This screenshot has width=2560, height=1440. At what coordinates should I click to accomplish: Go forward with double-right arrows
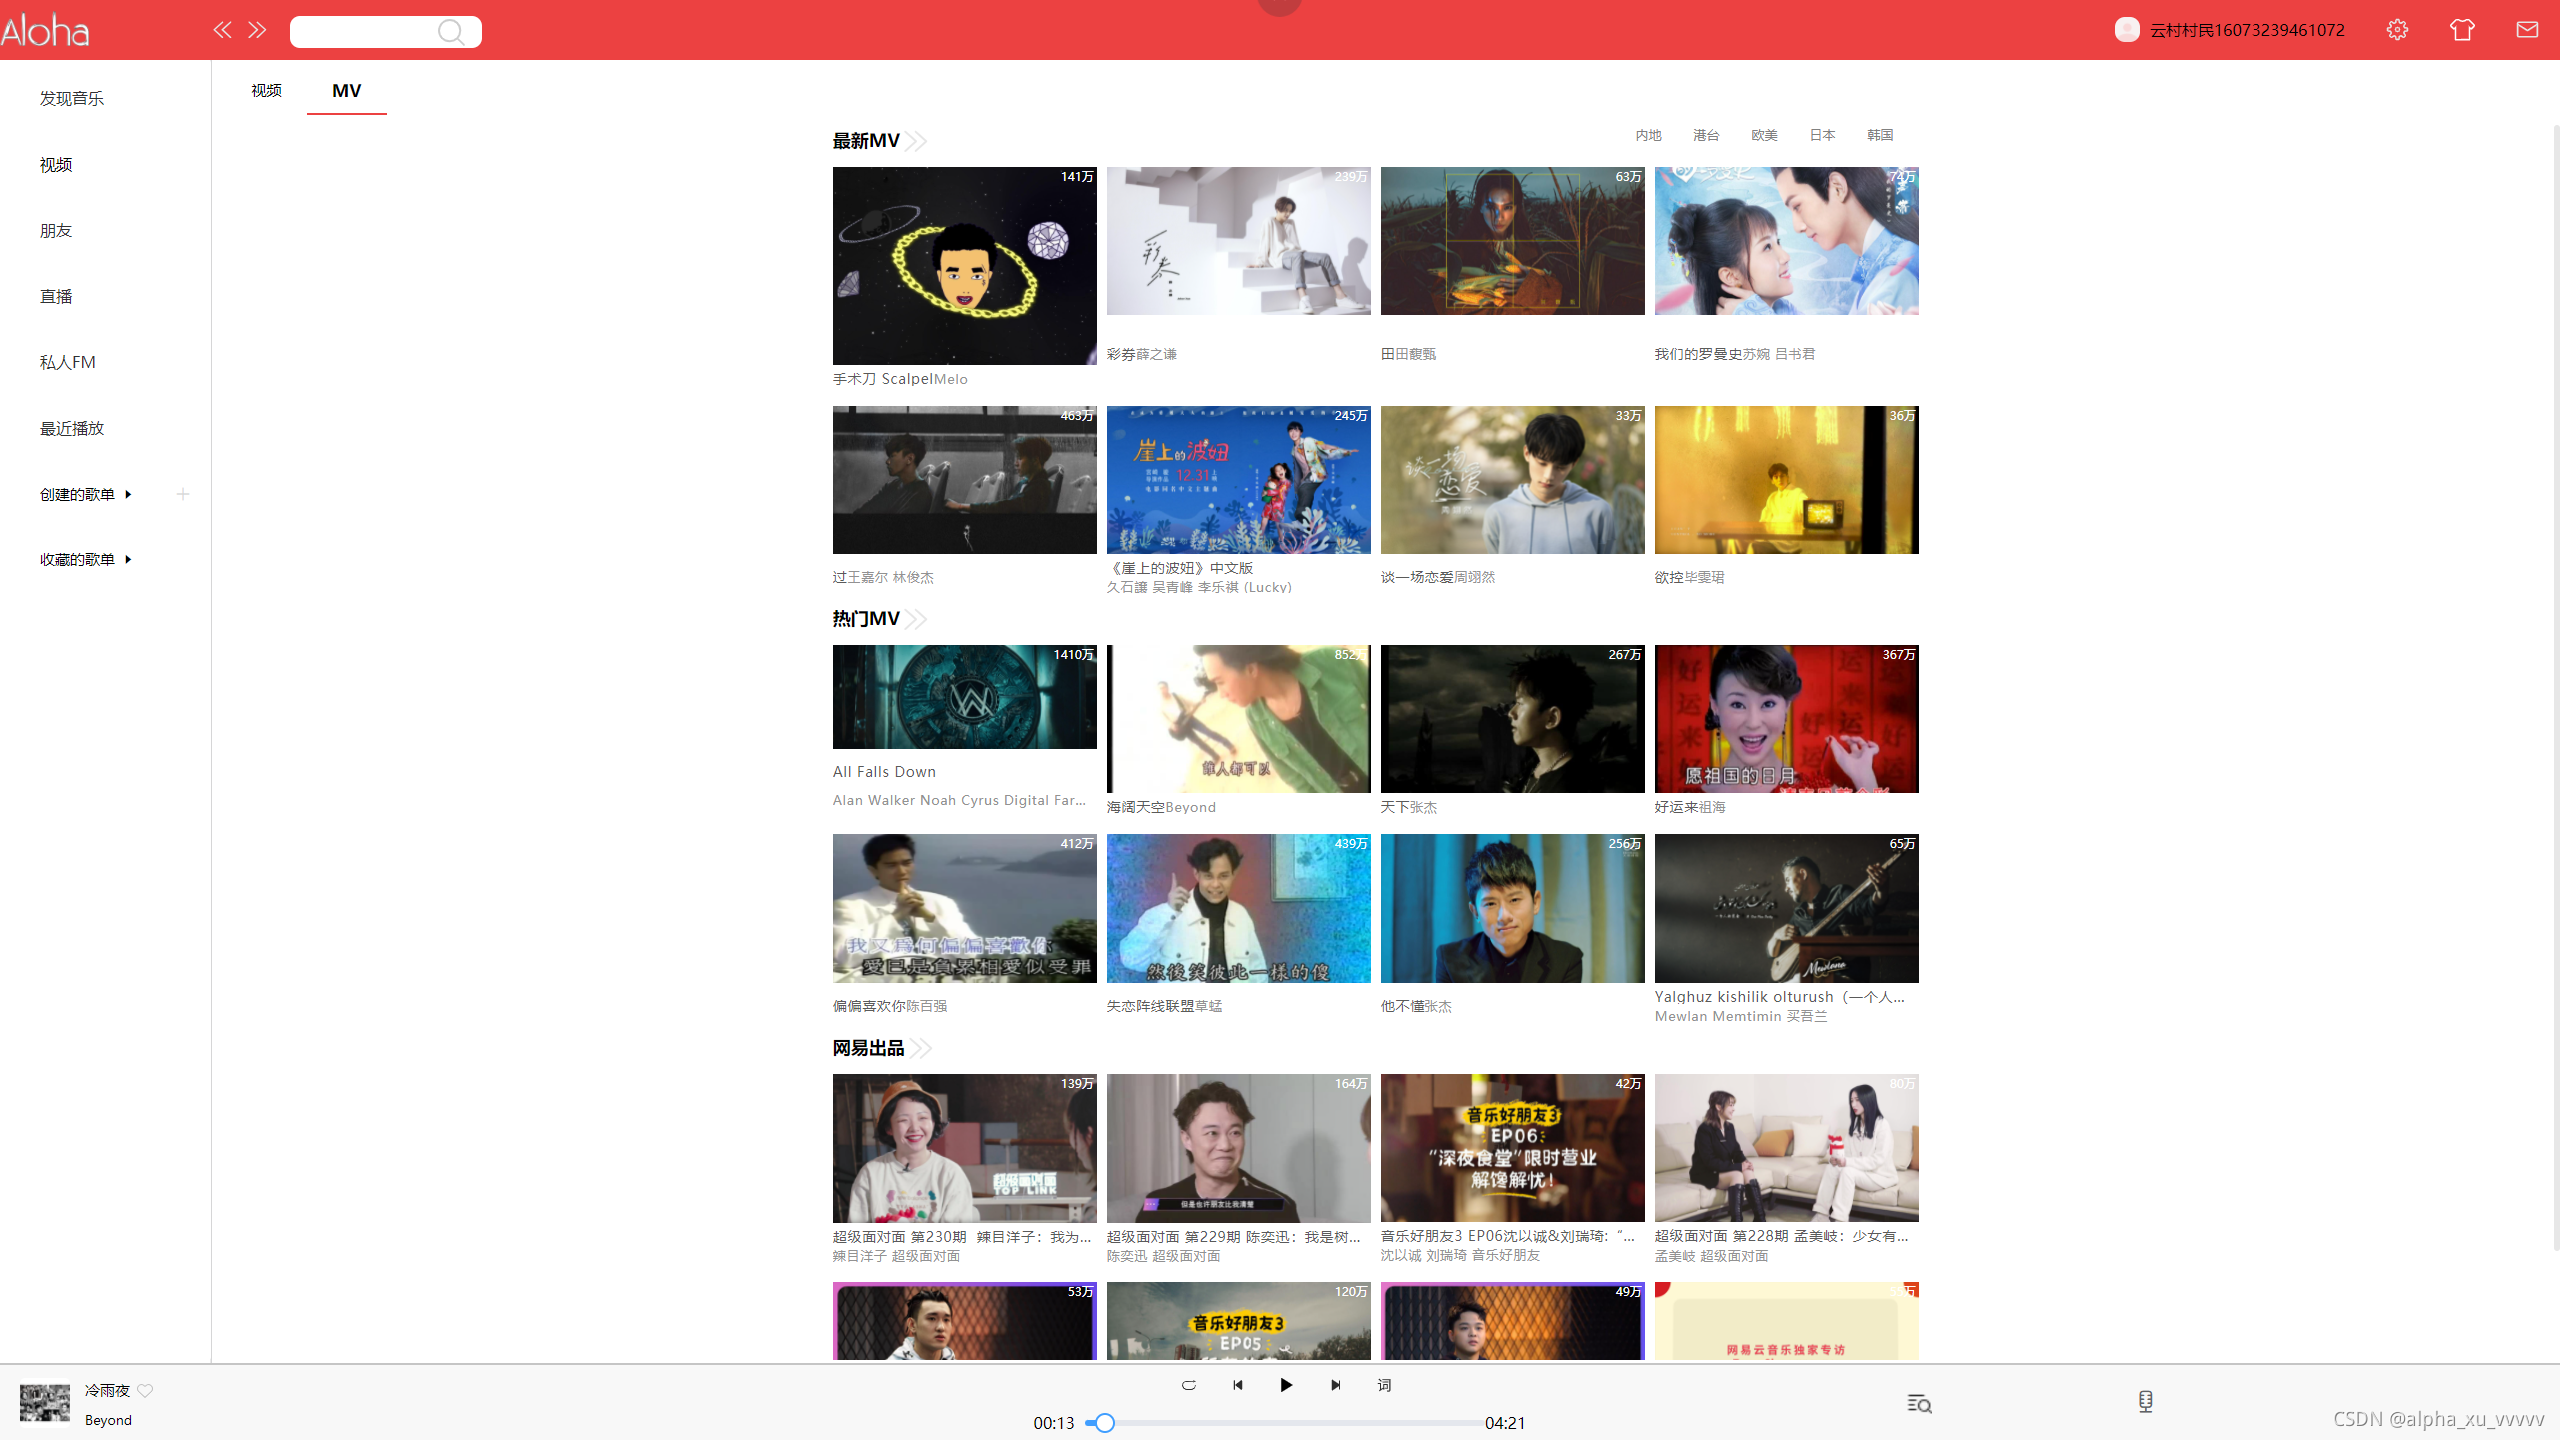[x=257, y=30]
